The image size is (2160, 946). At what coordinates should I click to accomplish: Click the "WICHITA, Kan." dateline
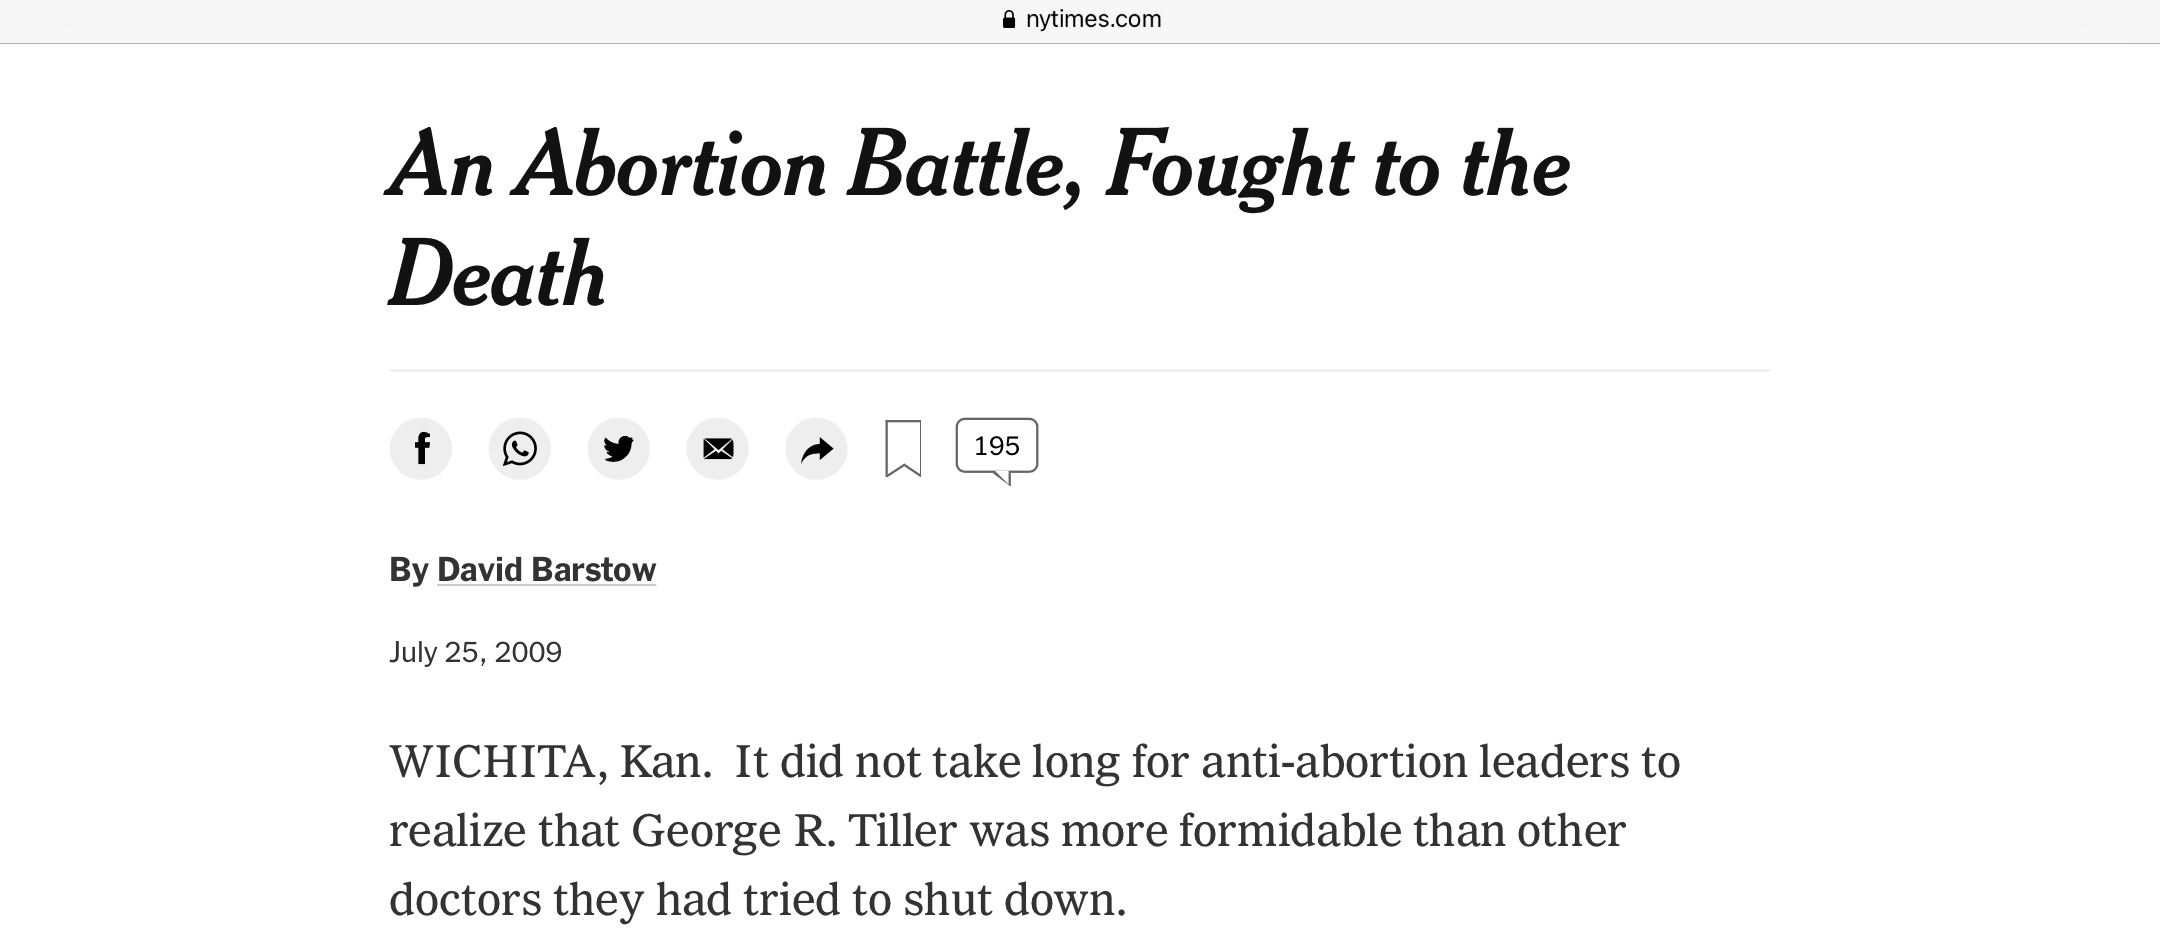pyautogui.click(x=549, y=763)
